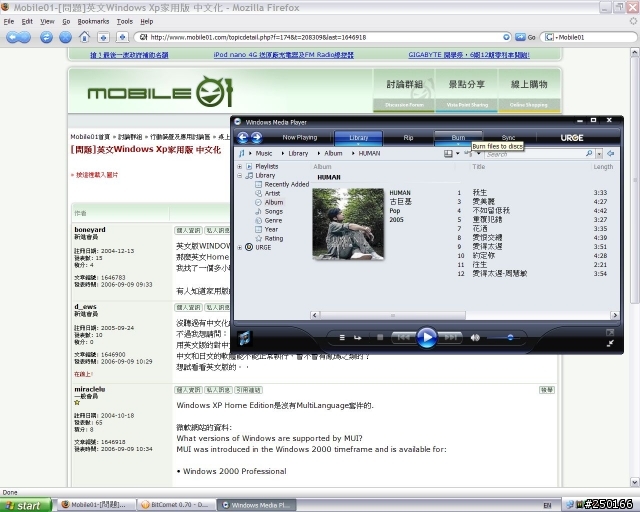
Task: Click Firefox Stop button
Action: pyautogui.click(x=65, y=37)
